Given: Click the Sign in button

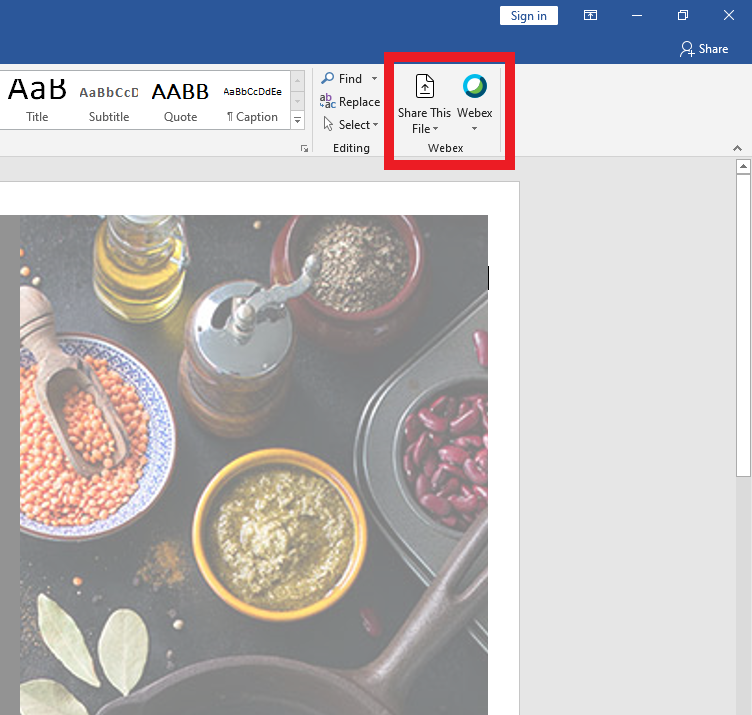Looking at the screenshot, I should (529, 16).
